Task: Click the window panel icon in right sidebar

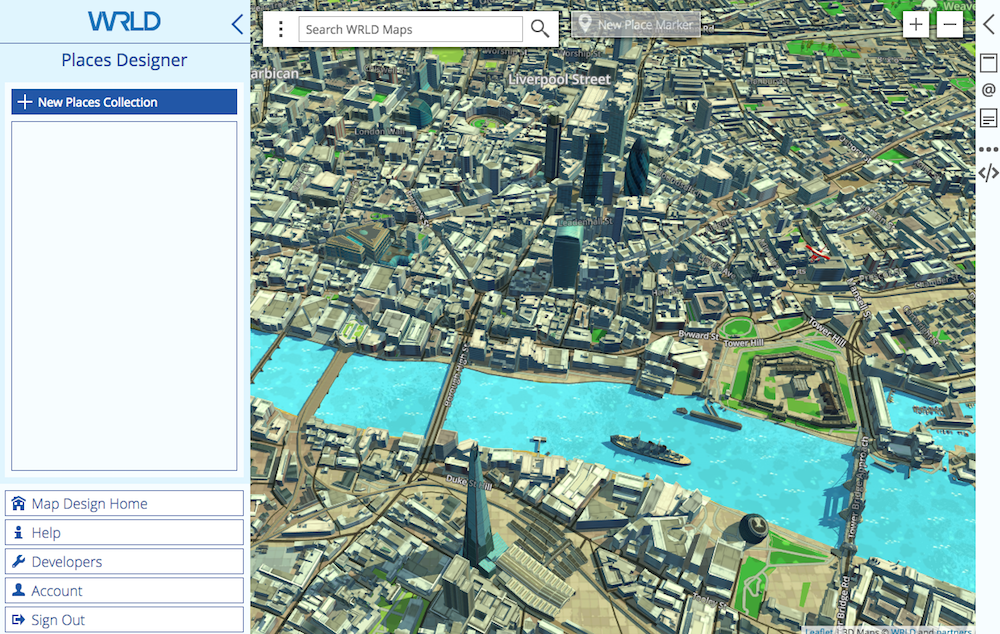Action: (989, 63)
